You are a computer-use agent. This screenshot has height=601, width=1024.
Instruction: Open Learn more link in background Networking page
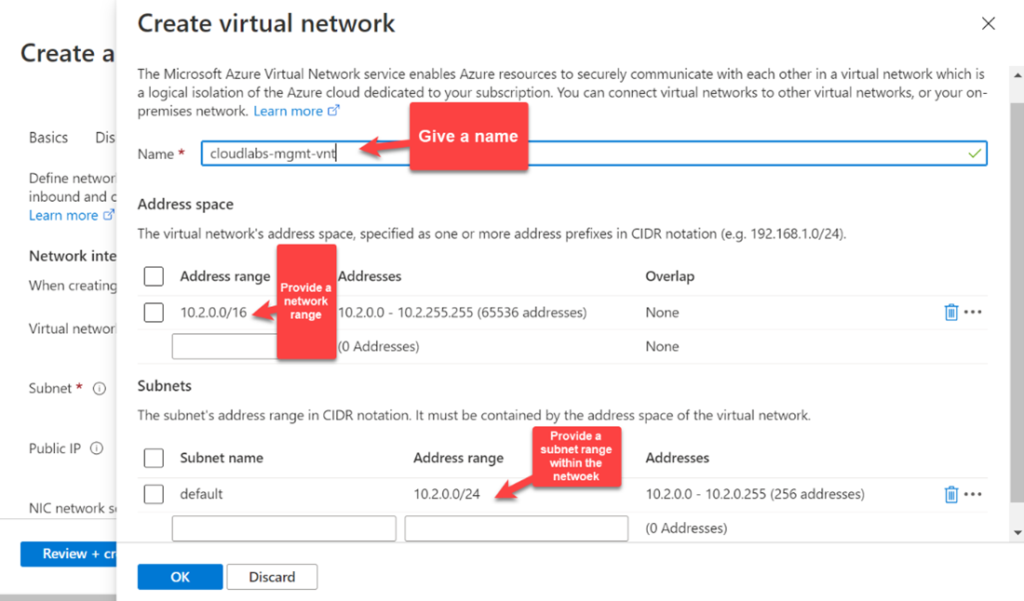point(71,215)
